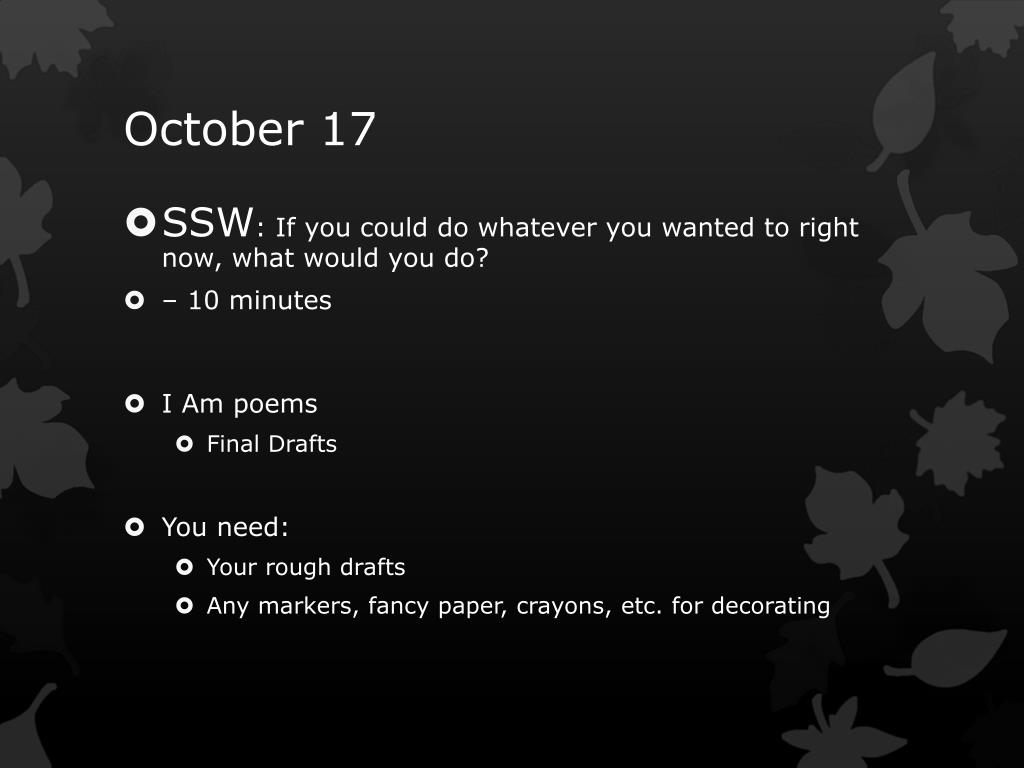Click the large SSW heading text

pos(208,222)
